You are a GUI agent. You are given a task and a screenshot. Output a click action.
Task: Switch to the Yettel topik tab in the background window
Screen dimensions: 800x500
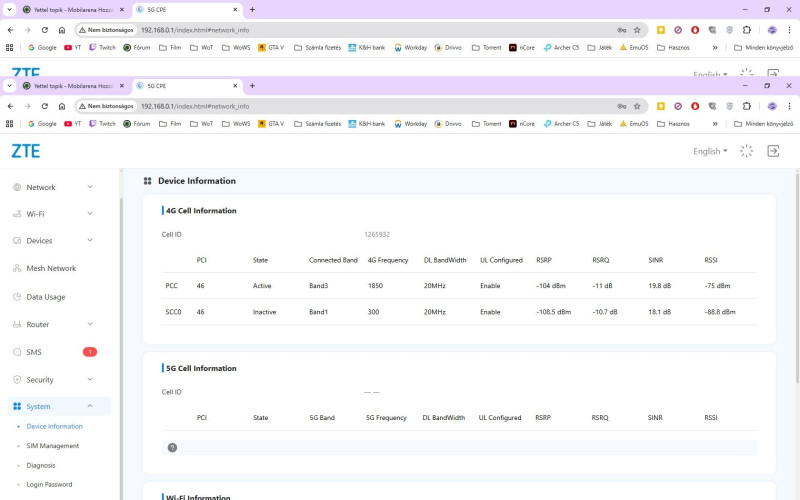[x=73, y=10]
